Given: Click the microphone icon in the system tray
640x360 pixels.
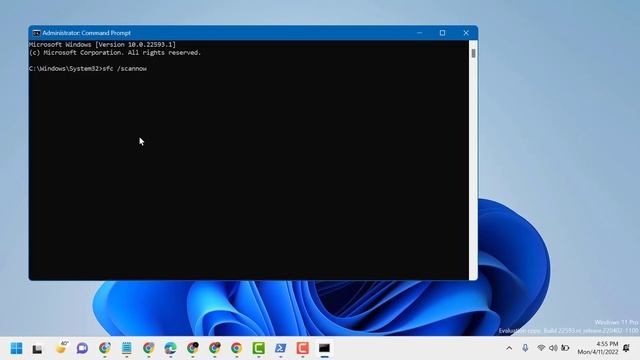Looking at the screenshot, I should click(x=525, y=348).
